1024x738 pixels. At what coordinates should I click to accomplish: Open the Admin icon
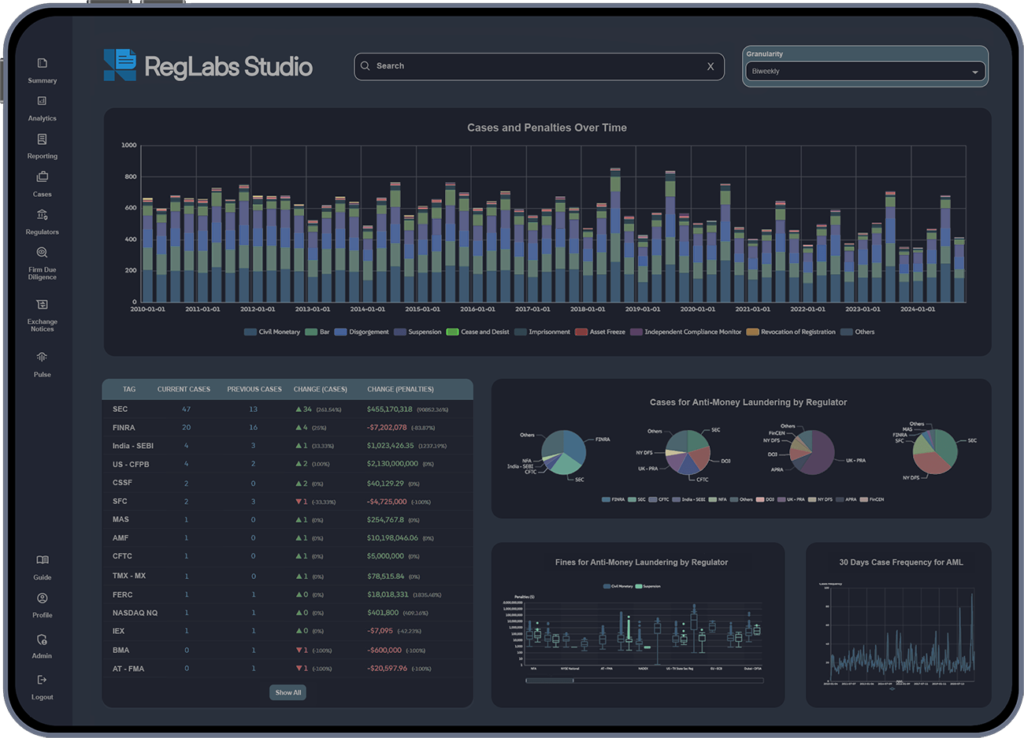click(x=42, y=639)
